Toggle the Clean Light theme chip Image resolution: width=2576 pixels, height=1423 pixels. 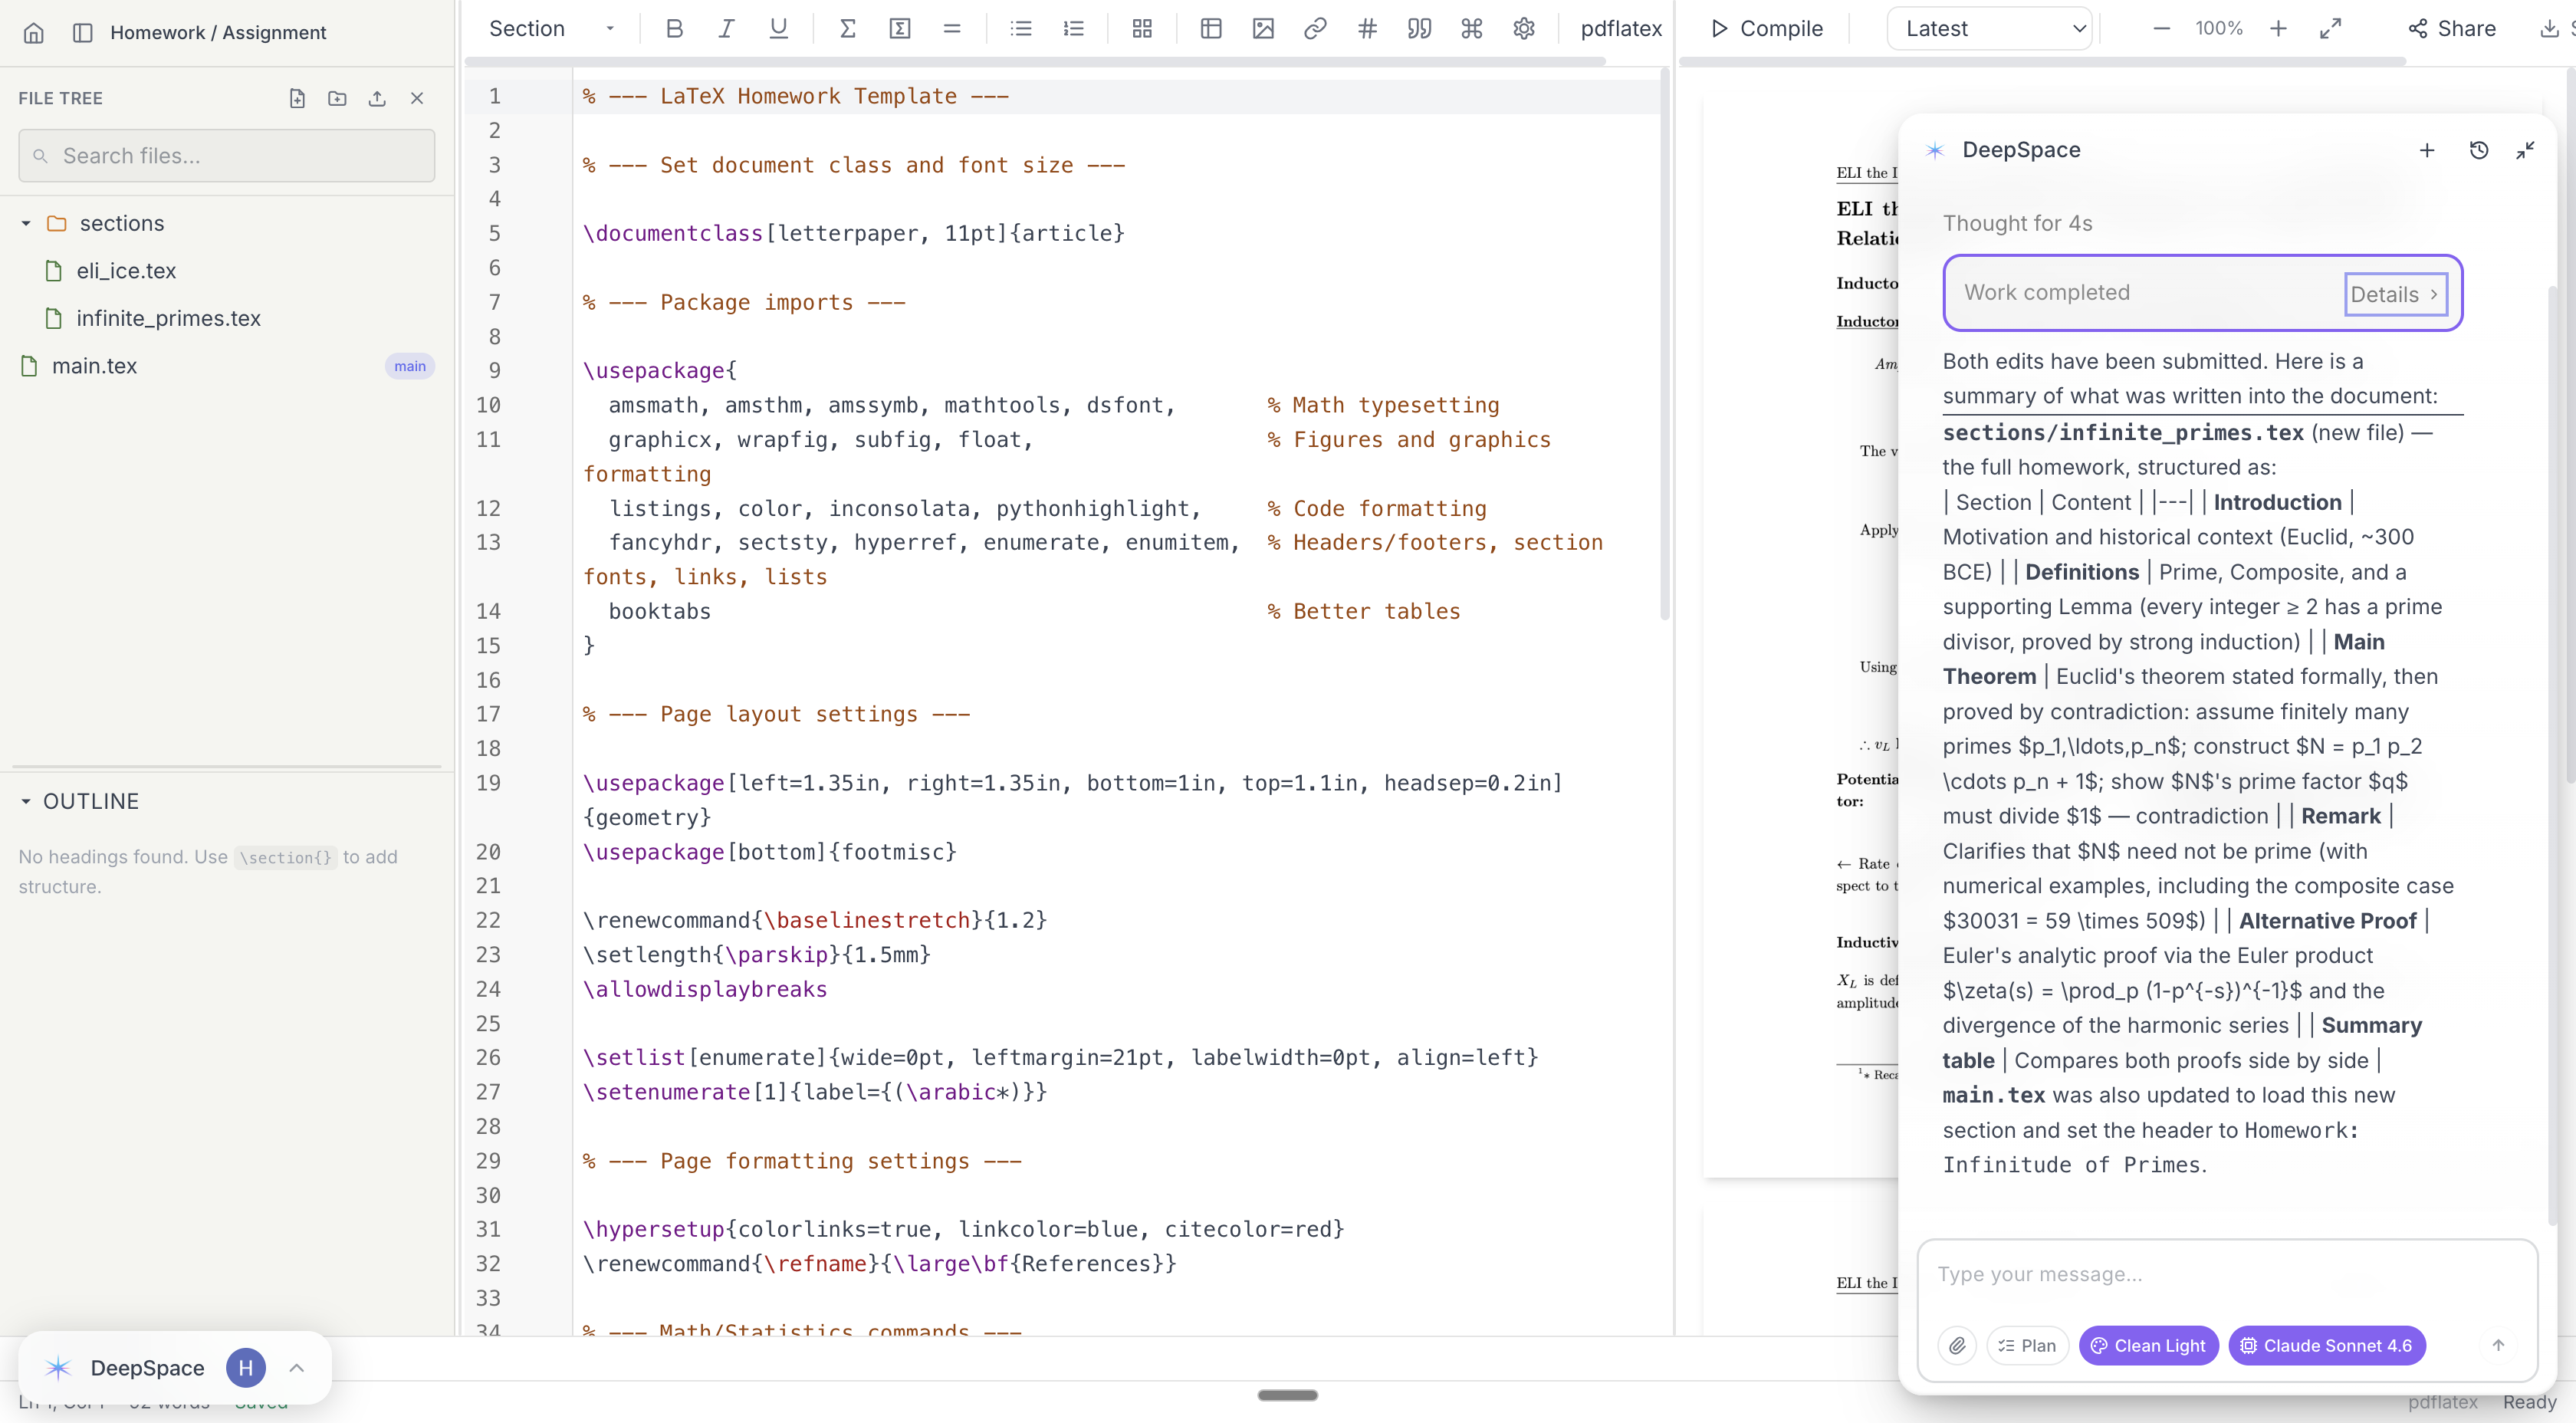click(2148, 1345)
